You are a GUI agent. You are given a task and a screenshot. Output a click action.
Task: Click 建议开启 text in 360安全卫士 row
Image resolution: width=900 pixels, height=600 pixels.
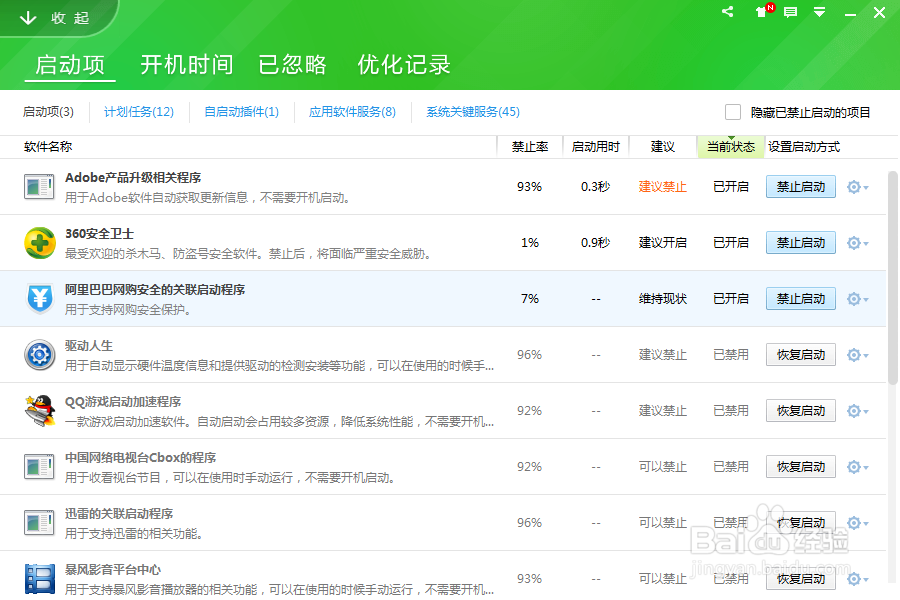point(663,243)
